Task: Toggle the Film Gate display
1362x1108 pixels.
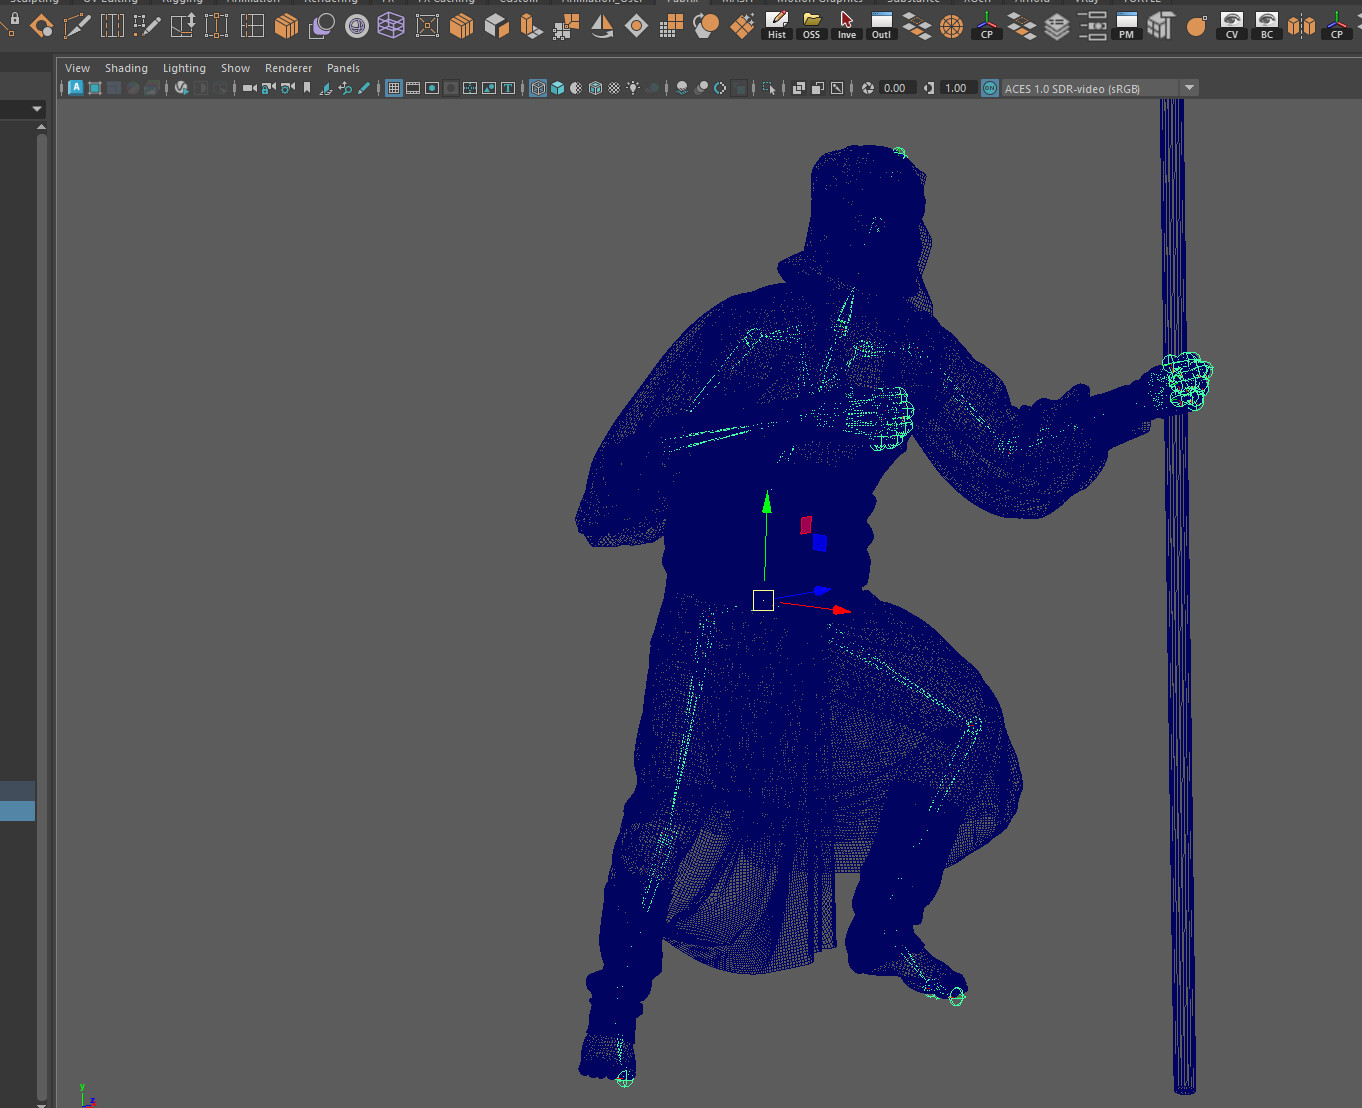Action: tap(413, 88)
